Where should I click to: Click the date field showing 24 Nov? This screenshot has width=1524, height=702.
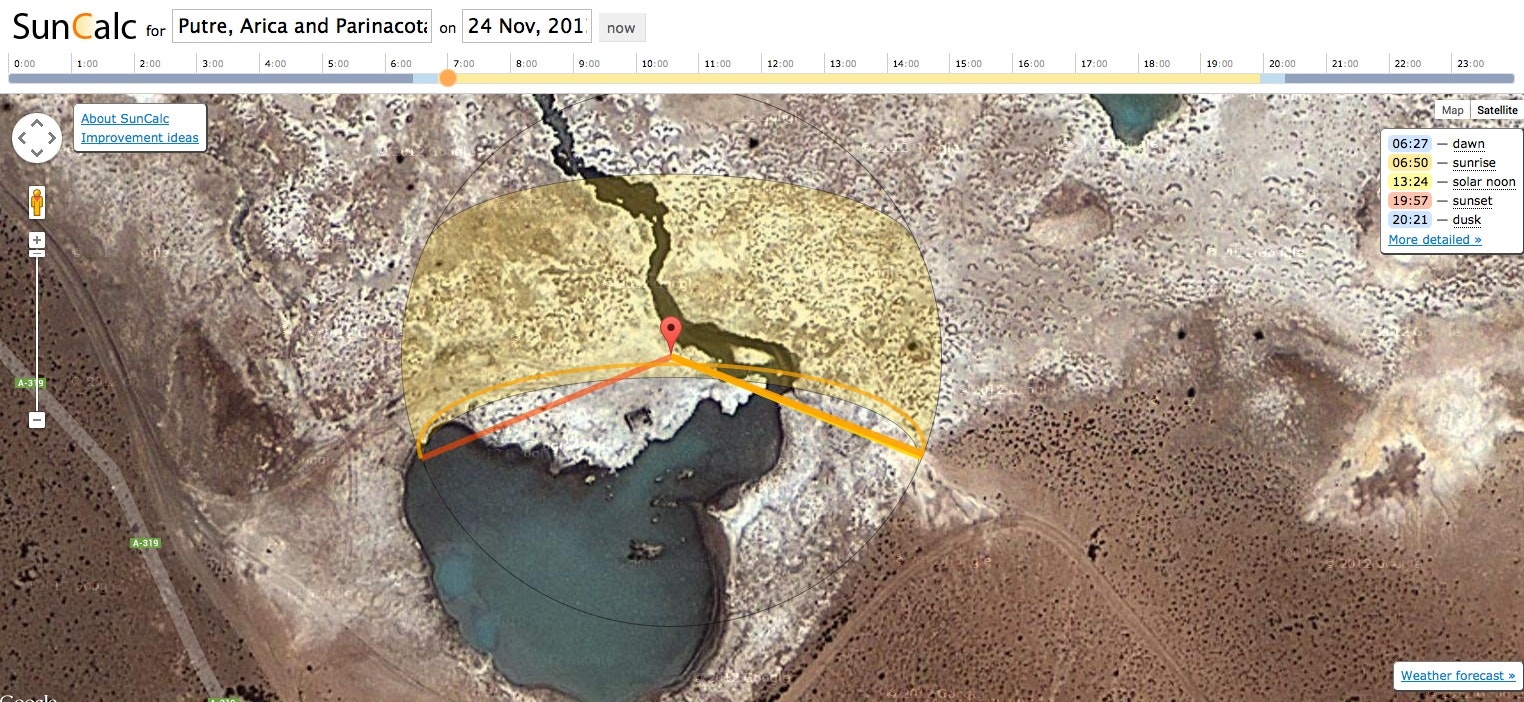[x=527, y=26]
